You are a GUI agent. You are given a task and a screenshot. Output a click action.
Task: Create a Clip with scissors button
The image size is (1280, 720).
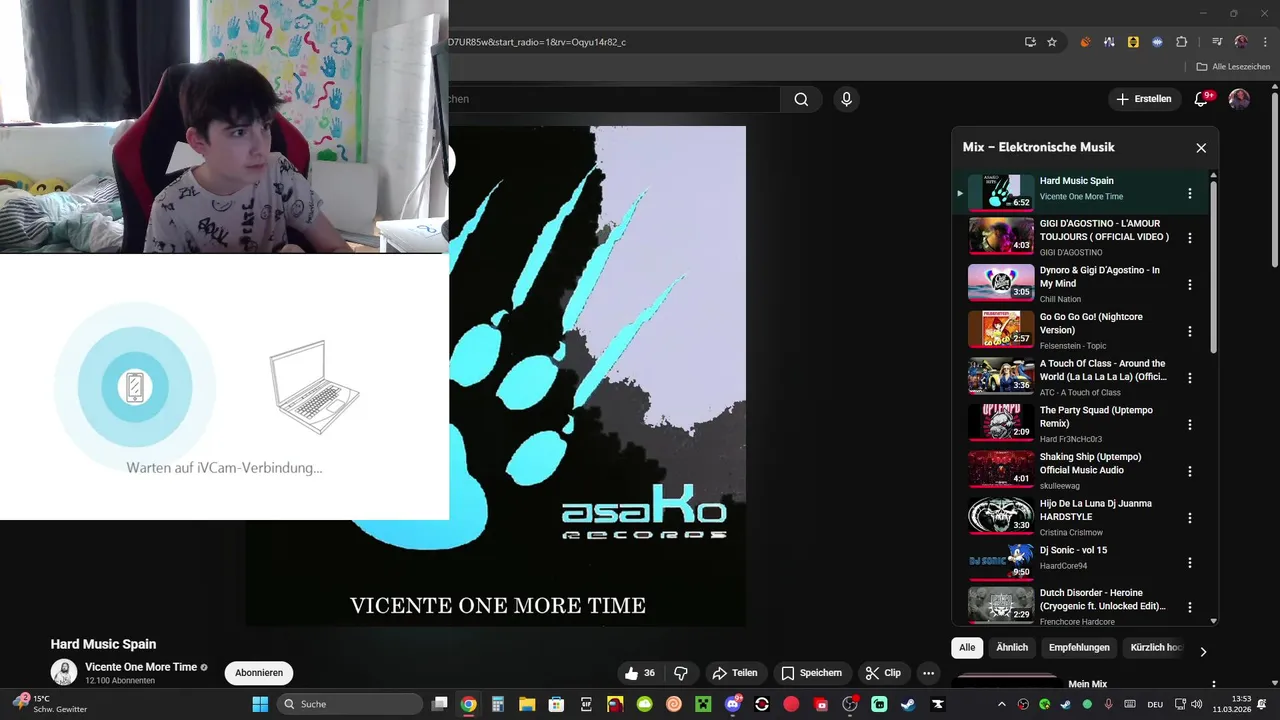884,673
